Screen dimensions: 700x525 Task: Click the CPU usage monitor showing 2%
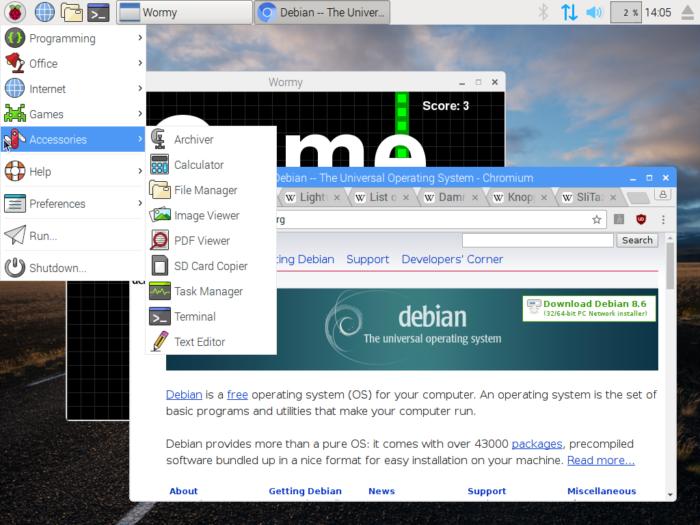pyautogui.click(x=626, y=12)
